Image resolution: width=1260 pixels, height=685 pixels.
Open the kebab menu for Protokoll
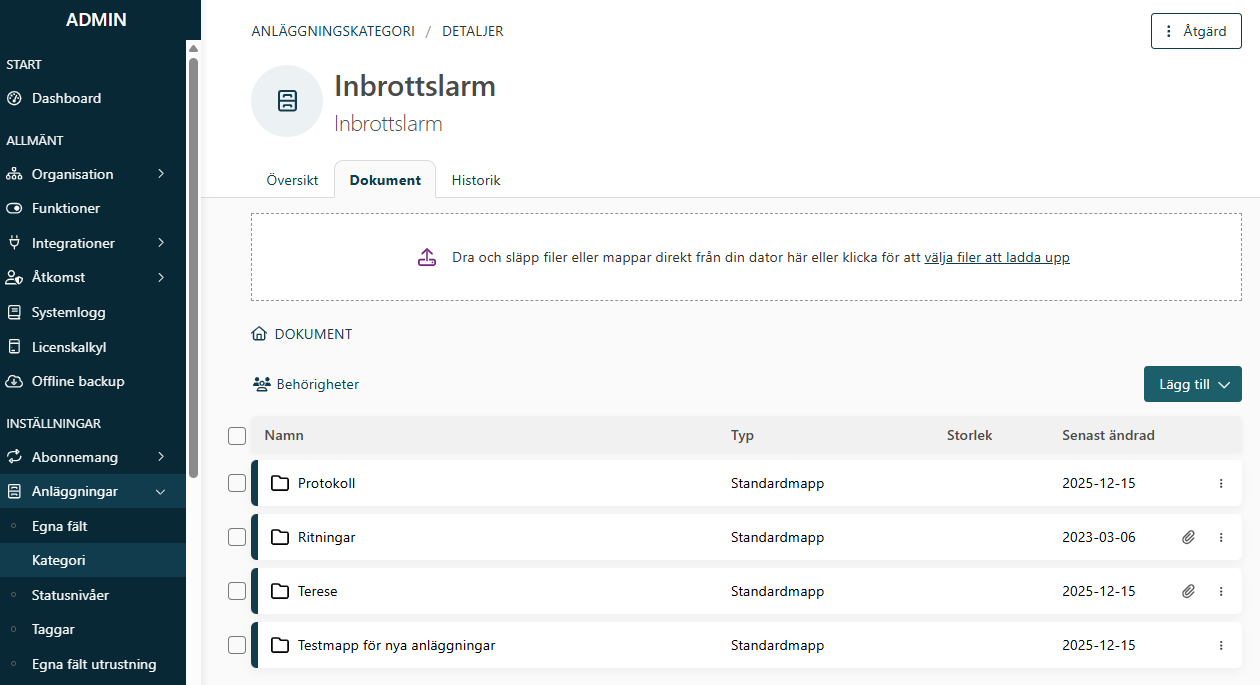point(1220,483)
